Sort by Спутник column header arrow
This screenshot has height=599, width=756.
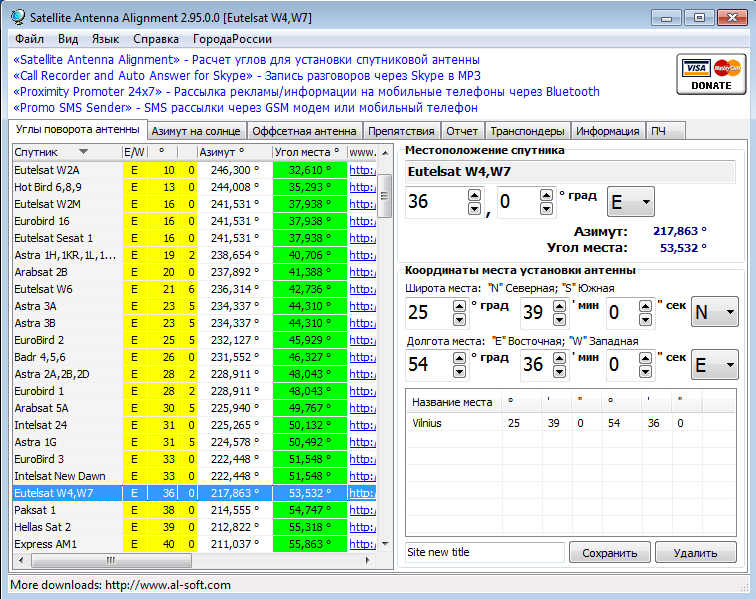coord(83,152)
